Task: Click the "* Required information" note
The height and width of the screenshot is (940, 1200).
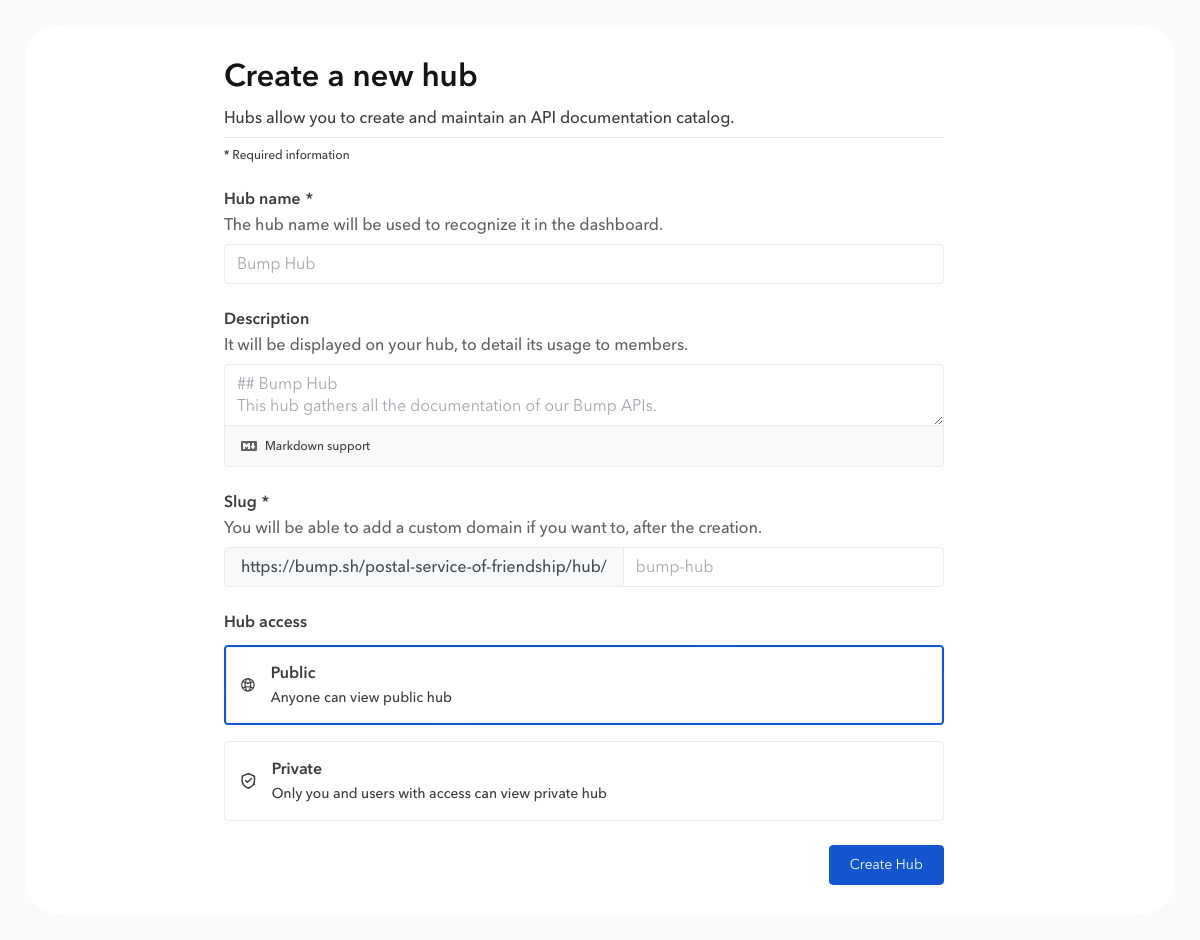Action: (x=287, y=155)
